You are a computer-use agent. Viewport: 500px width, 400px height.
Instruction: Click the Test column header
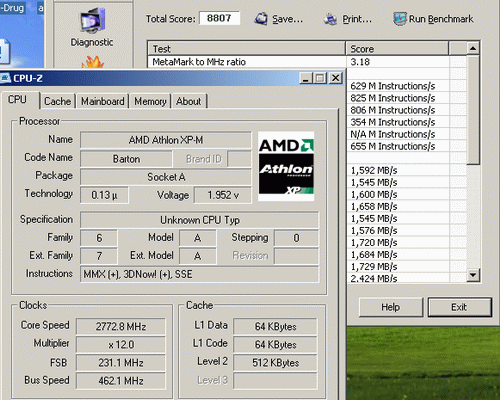coord(247,49)
